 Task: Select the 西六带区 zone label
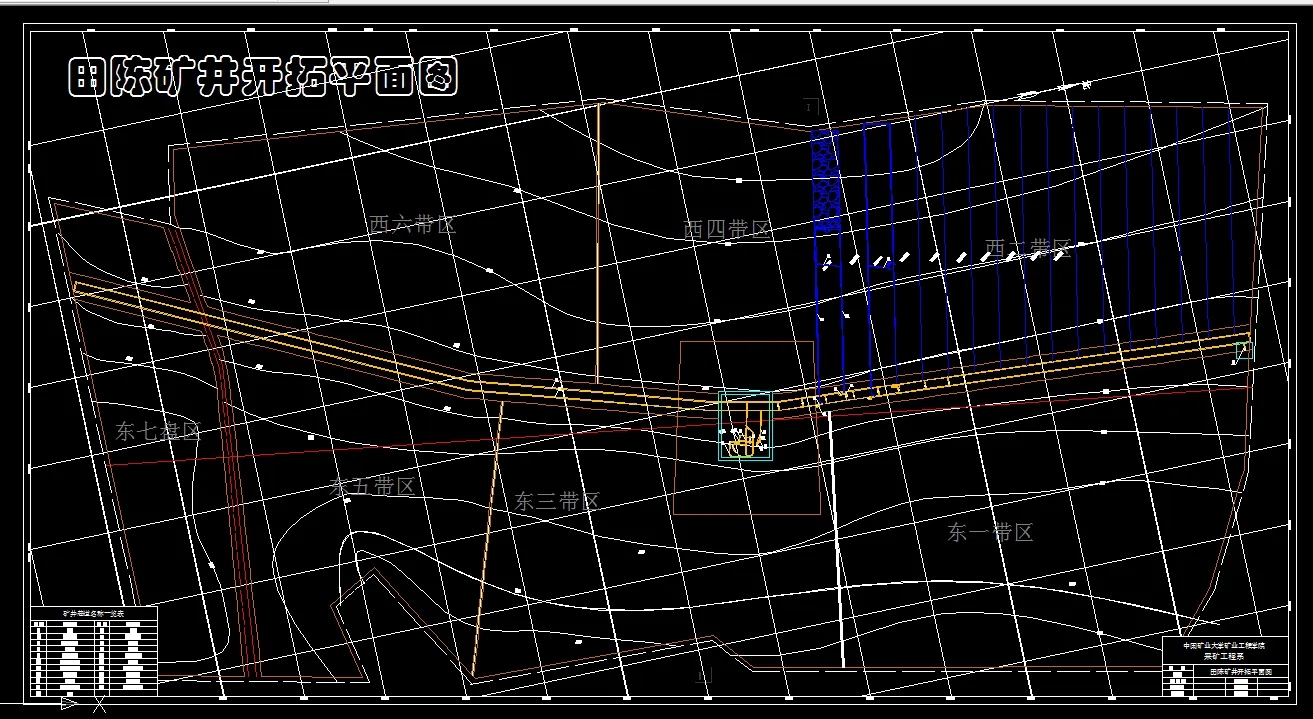[412, 224]
